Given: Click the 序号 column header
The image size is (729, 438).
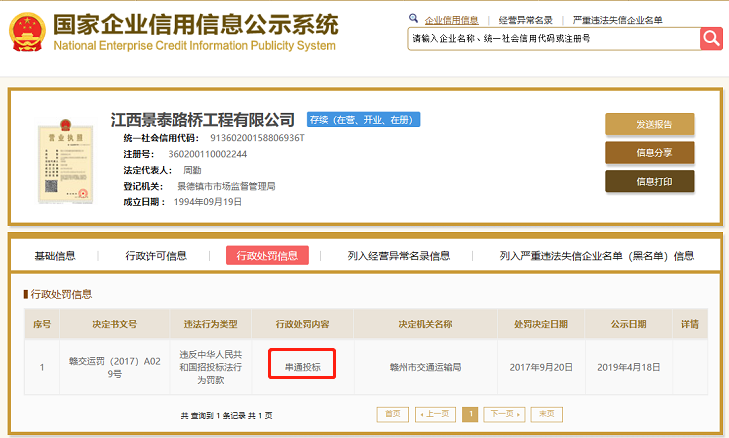Looking at the screenshot, I should (42, 324).
